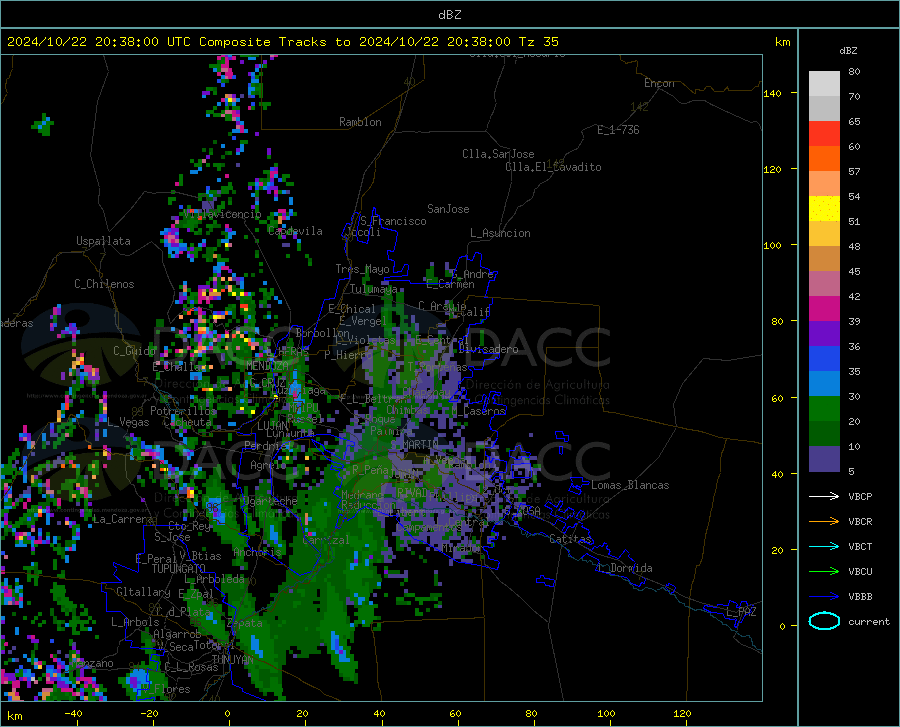
Task: Click the orange VBCR arrow icon
Action: pyautogui.click(x=824, y=521)
